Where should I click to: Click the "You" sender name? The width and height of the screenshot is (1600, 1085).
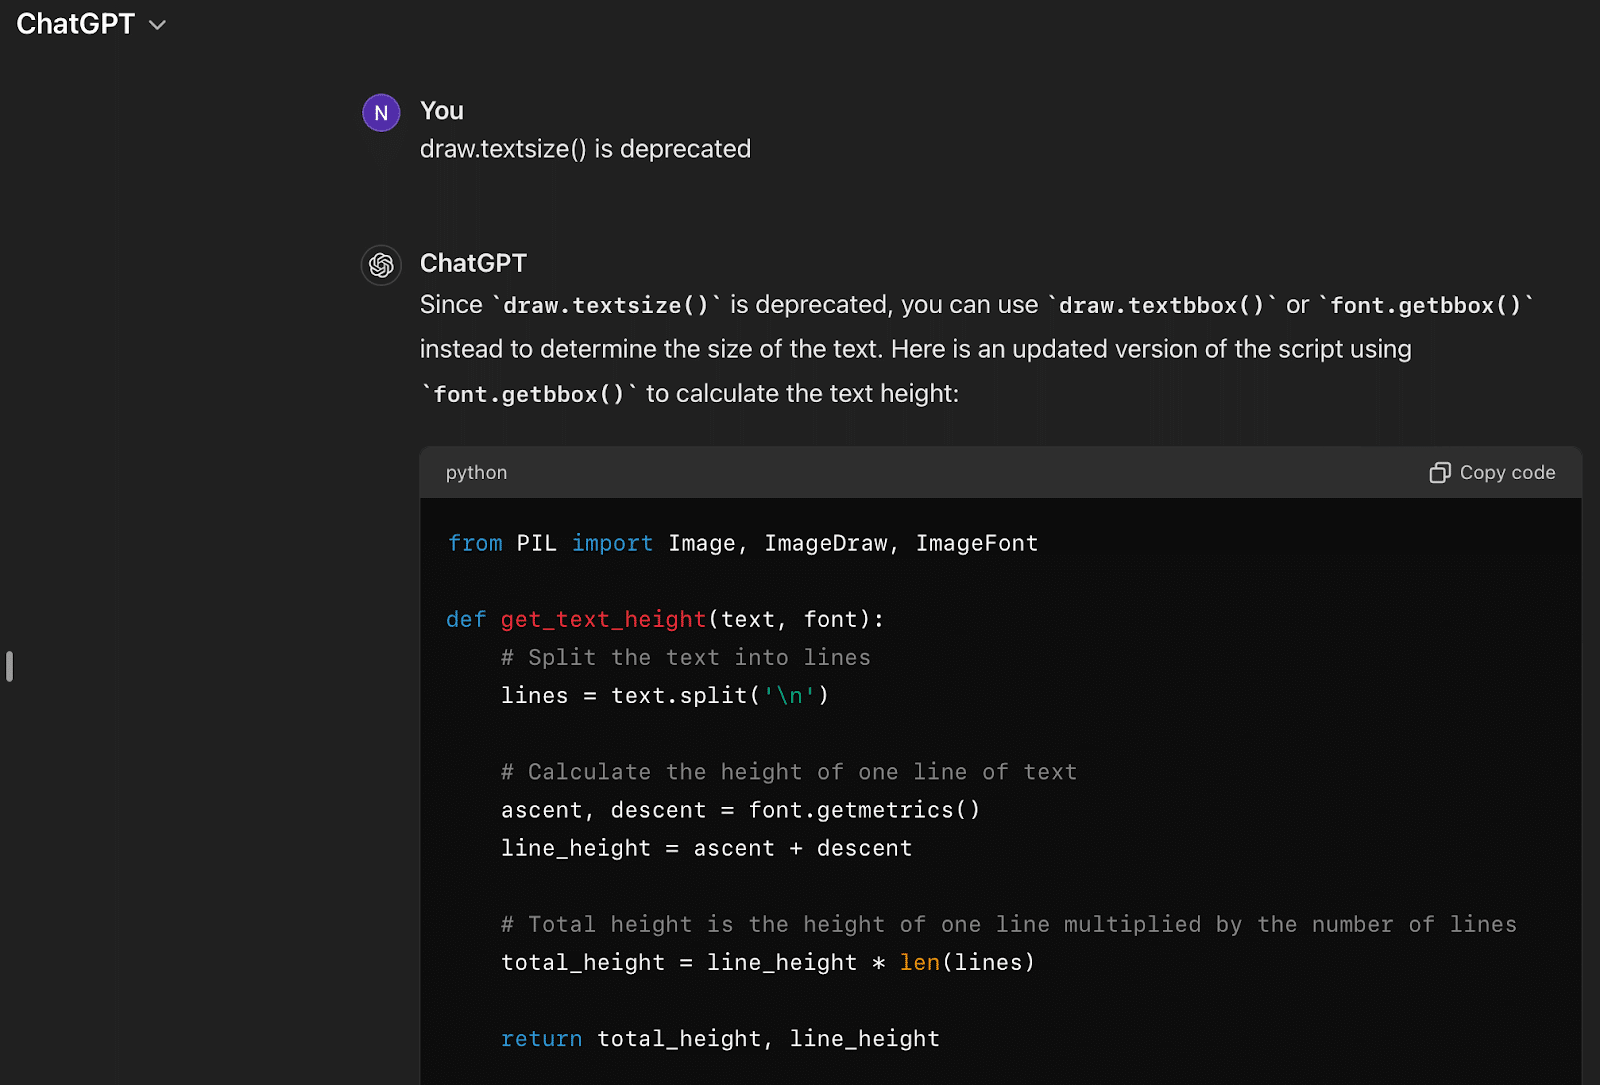point(441,111)
